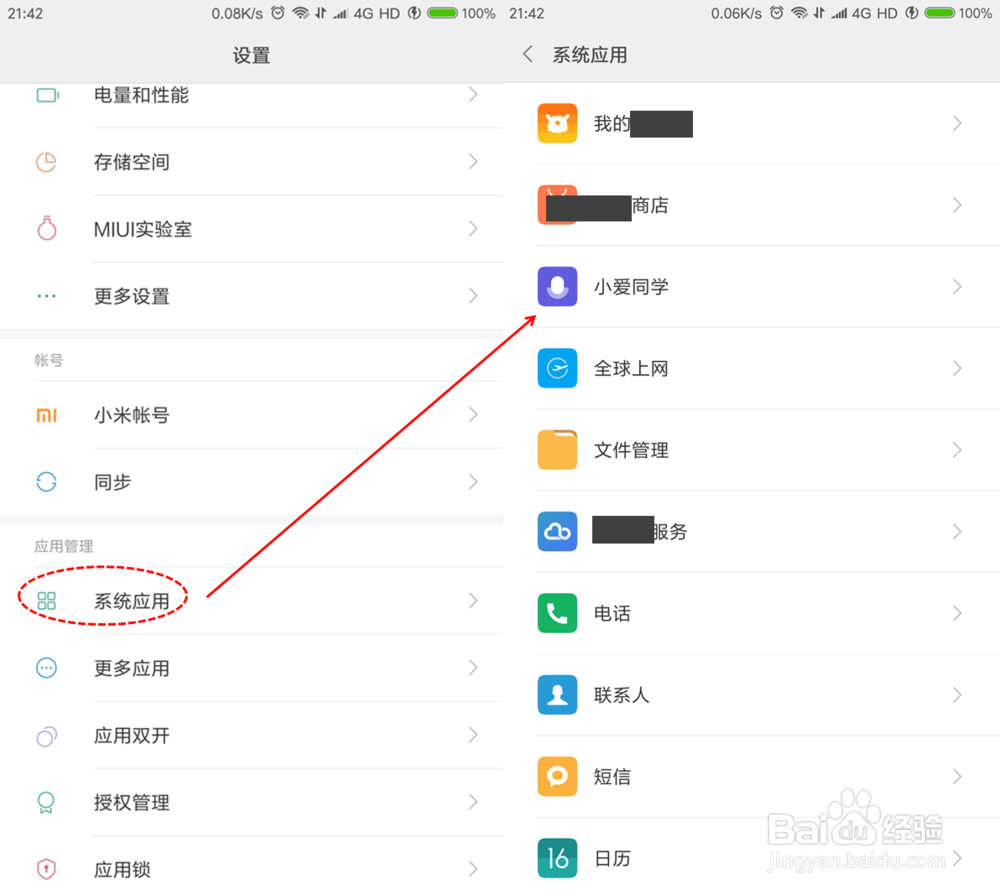Tap the green 电话 phone icon
Viewport: 1000px width, 895px height.
[x=557, y=613]
